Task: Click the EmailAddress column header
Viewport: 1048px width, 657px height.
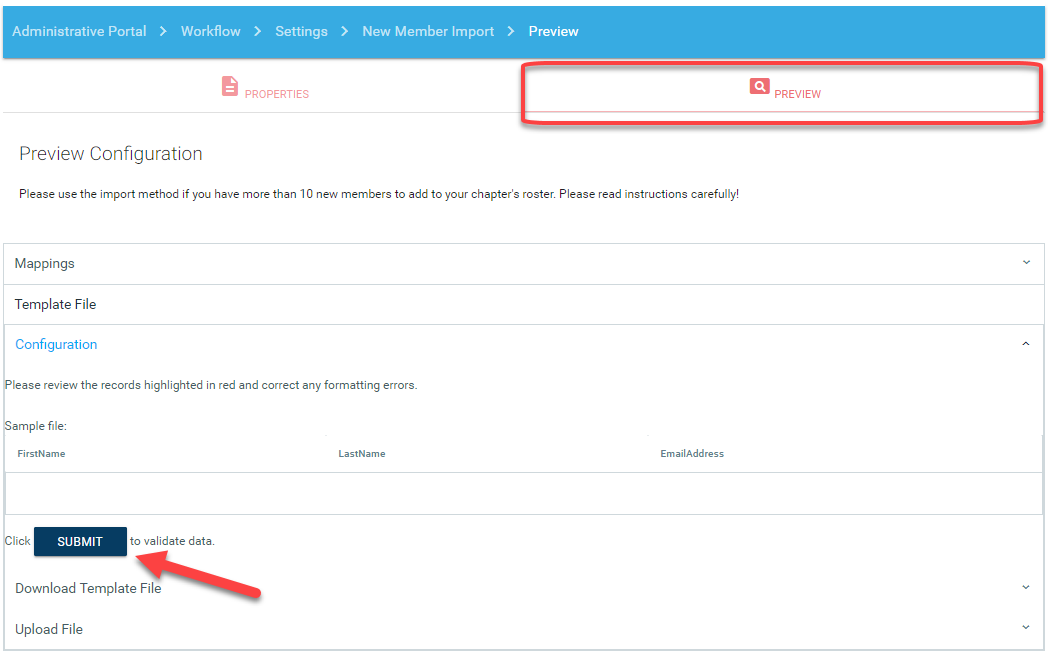Action: coord(692,454)
